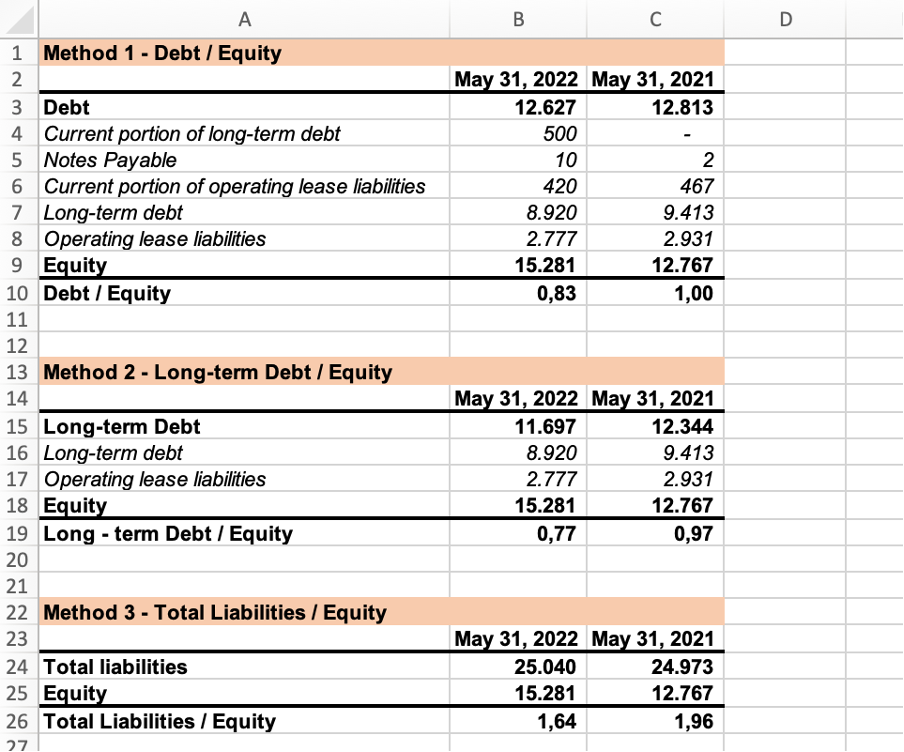Select column A header
904x752 pixels.
243,18
